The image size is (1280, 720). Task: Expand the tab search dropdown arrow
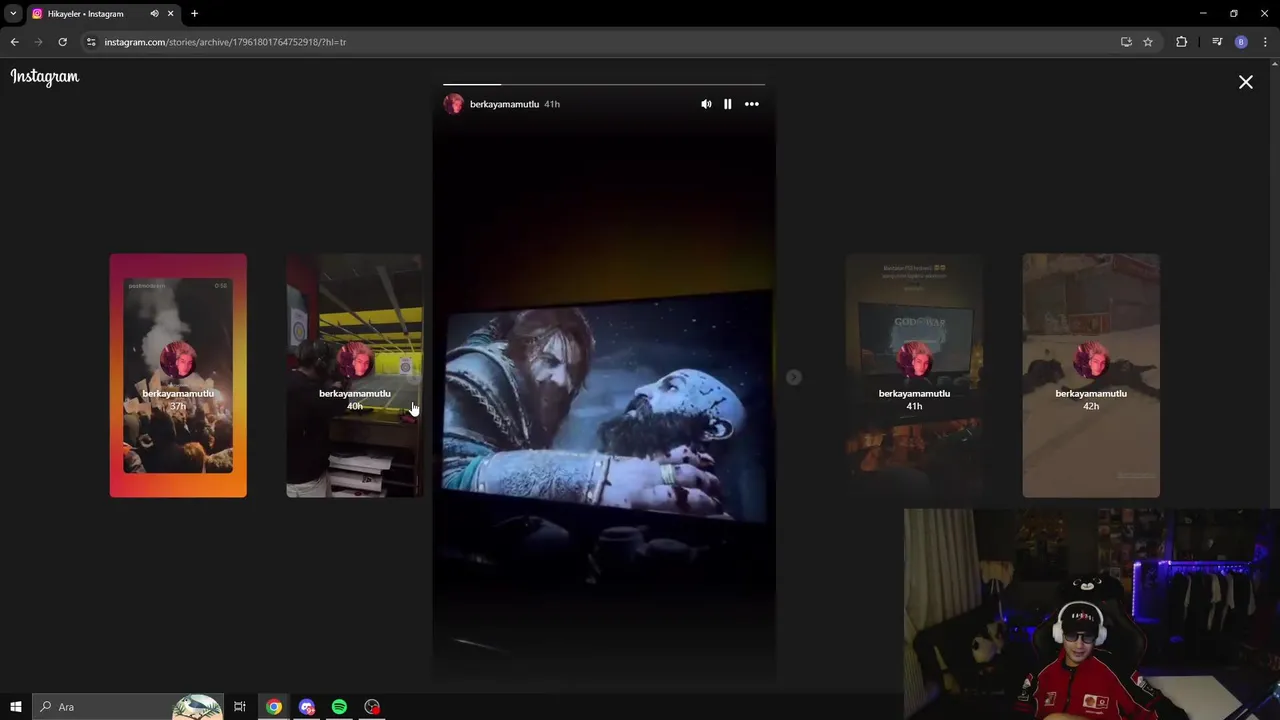(x=13, y=14)
